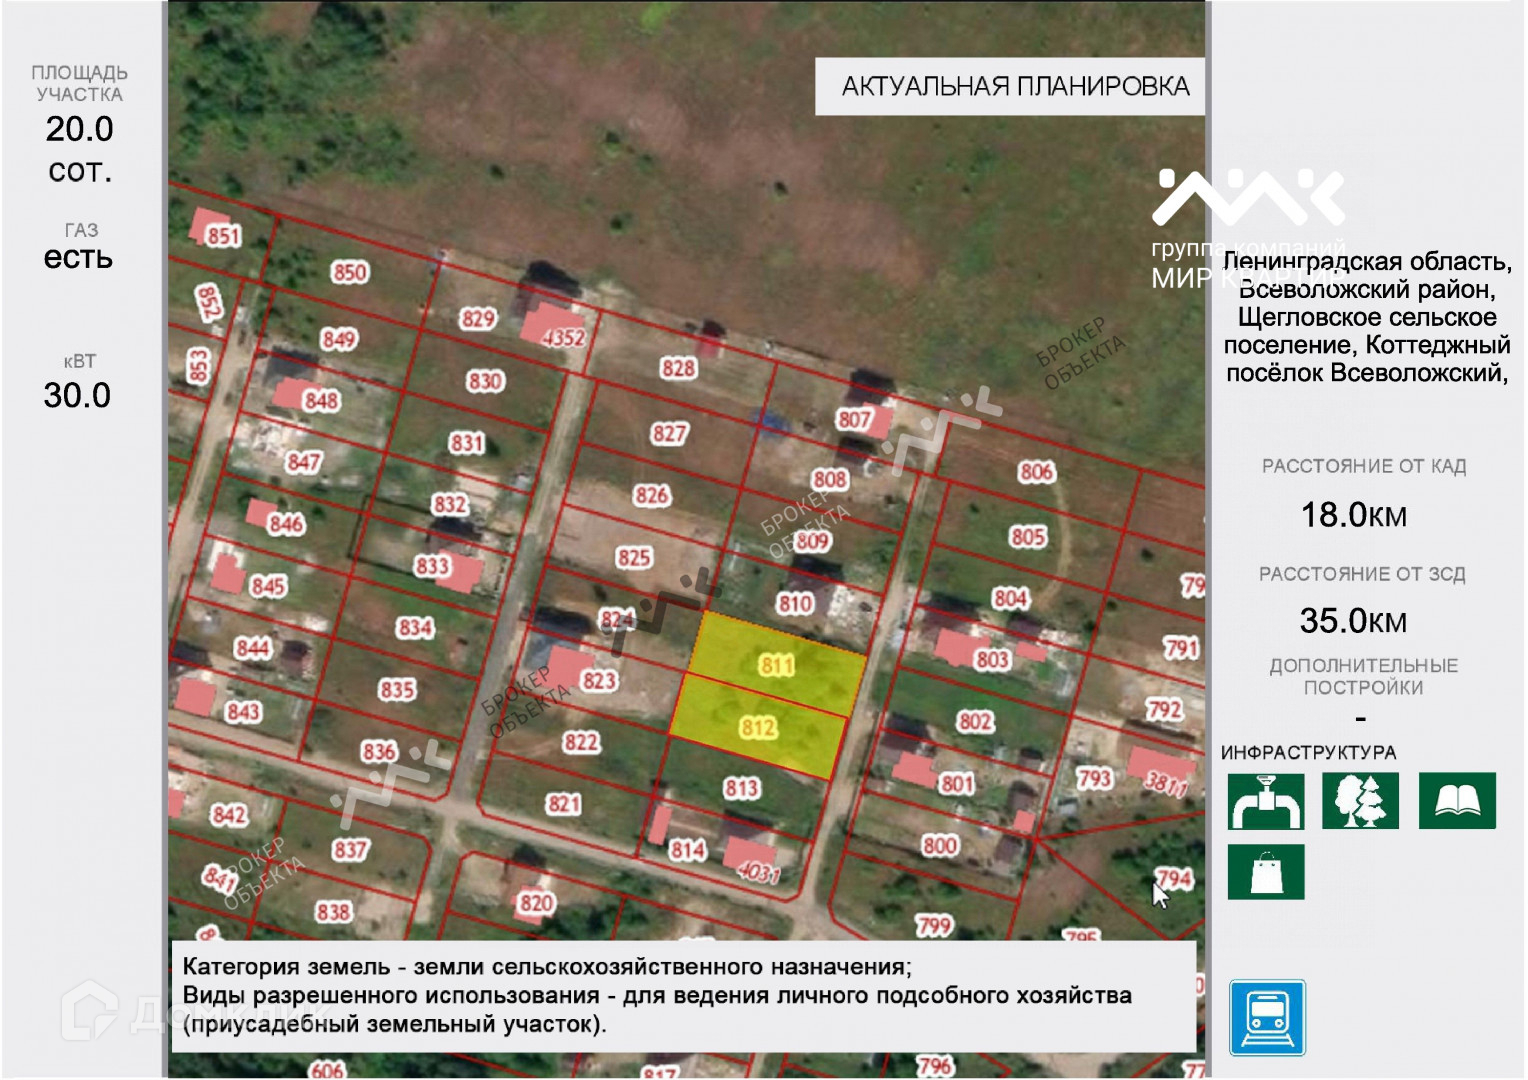Click plot number 805 on map
The width and height of the screenshot is (1528, 1080).
1028,536
